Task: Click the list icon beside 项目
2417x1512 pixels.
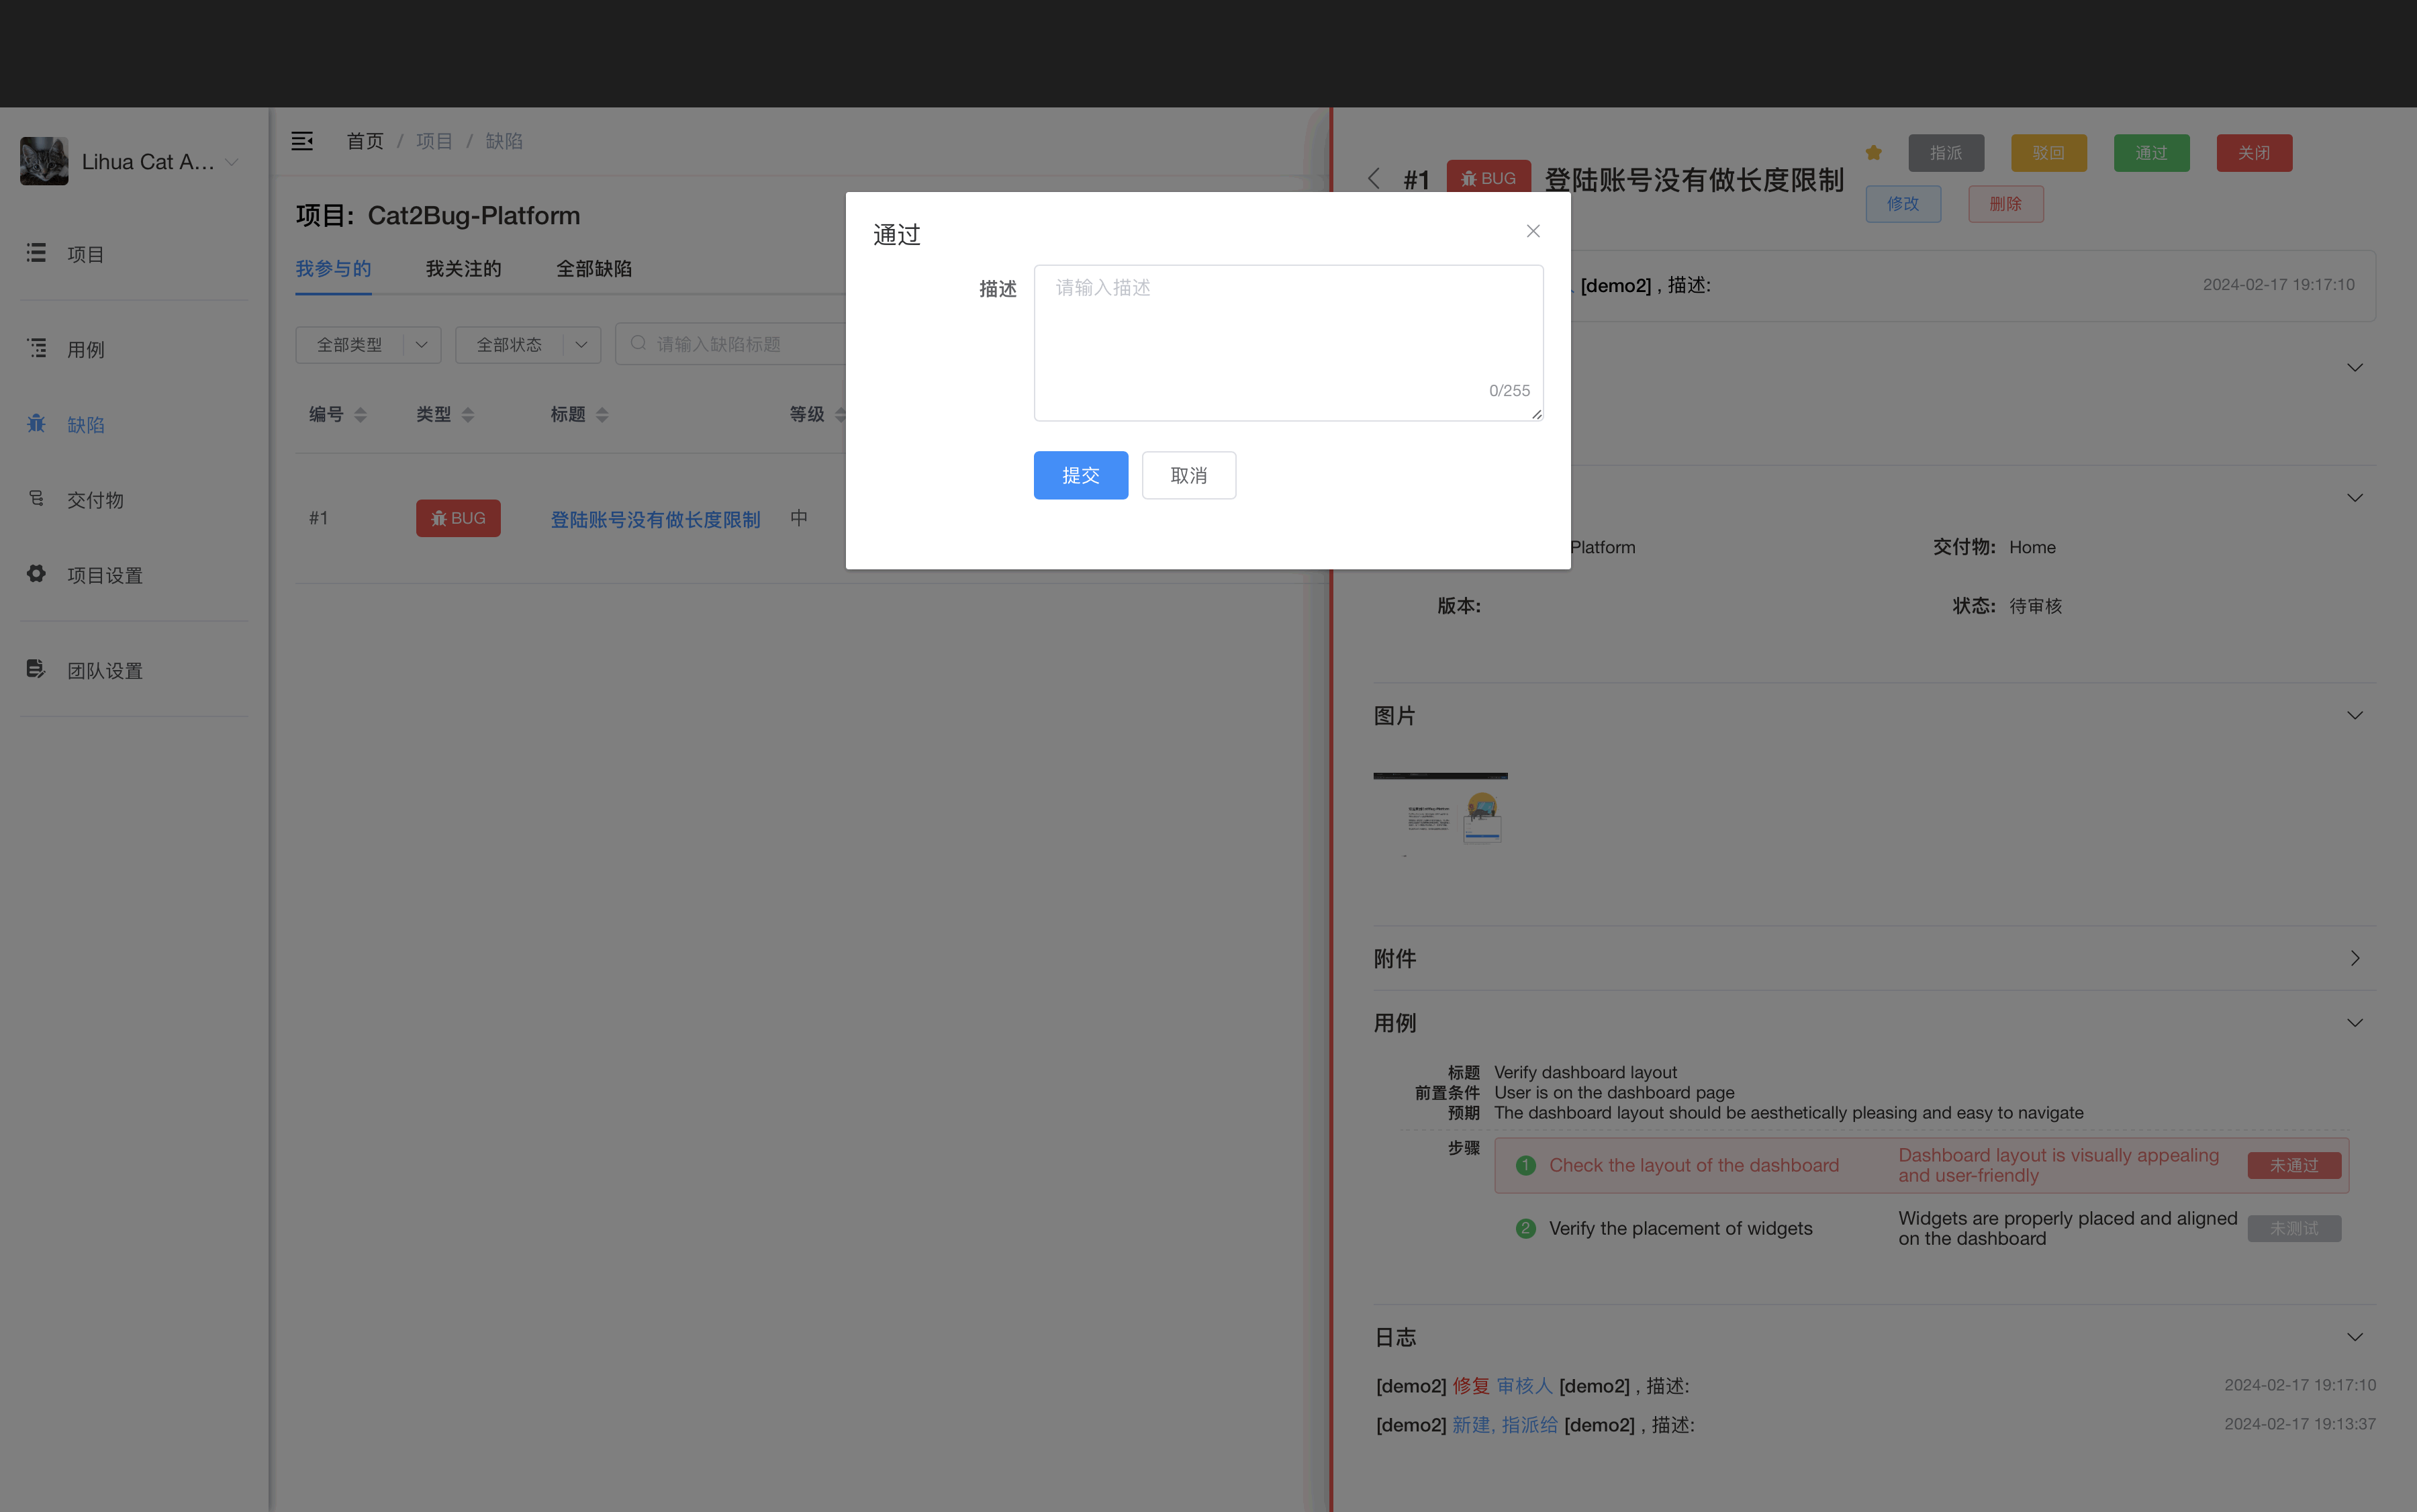Action: (x=36, y=253)
